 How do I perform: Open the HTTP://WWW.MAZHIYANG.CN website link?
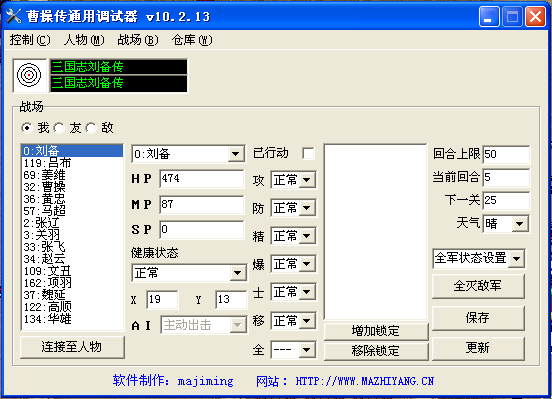point(364,381)
